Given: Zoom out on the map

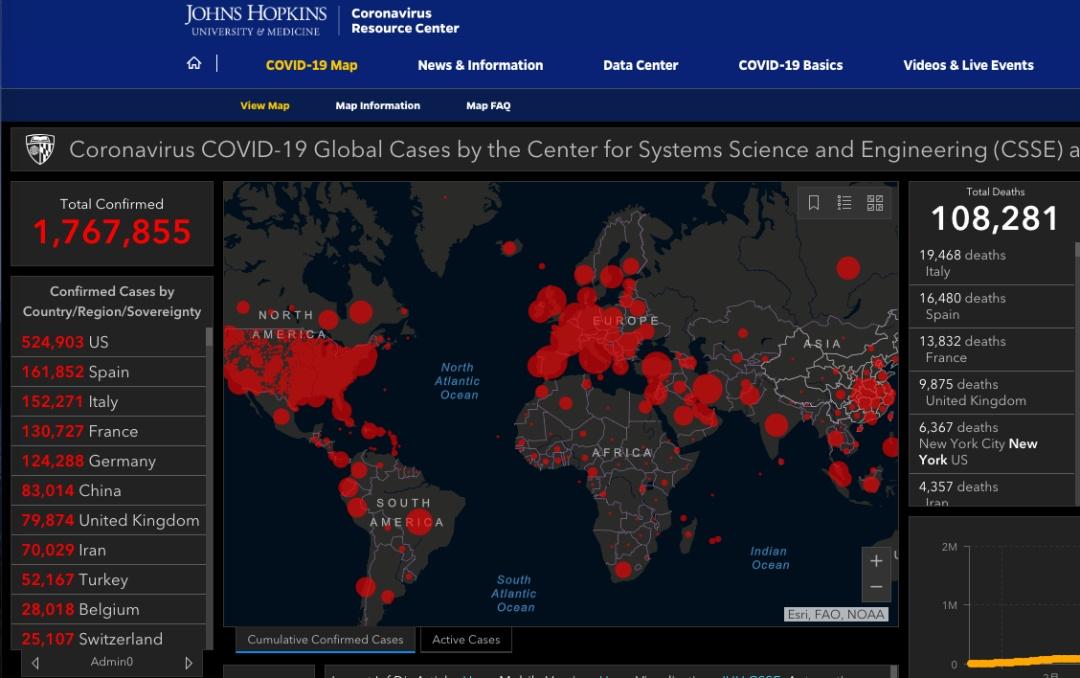Looking at the screenshot, I should pos(876,587).
